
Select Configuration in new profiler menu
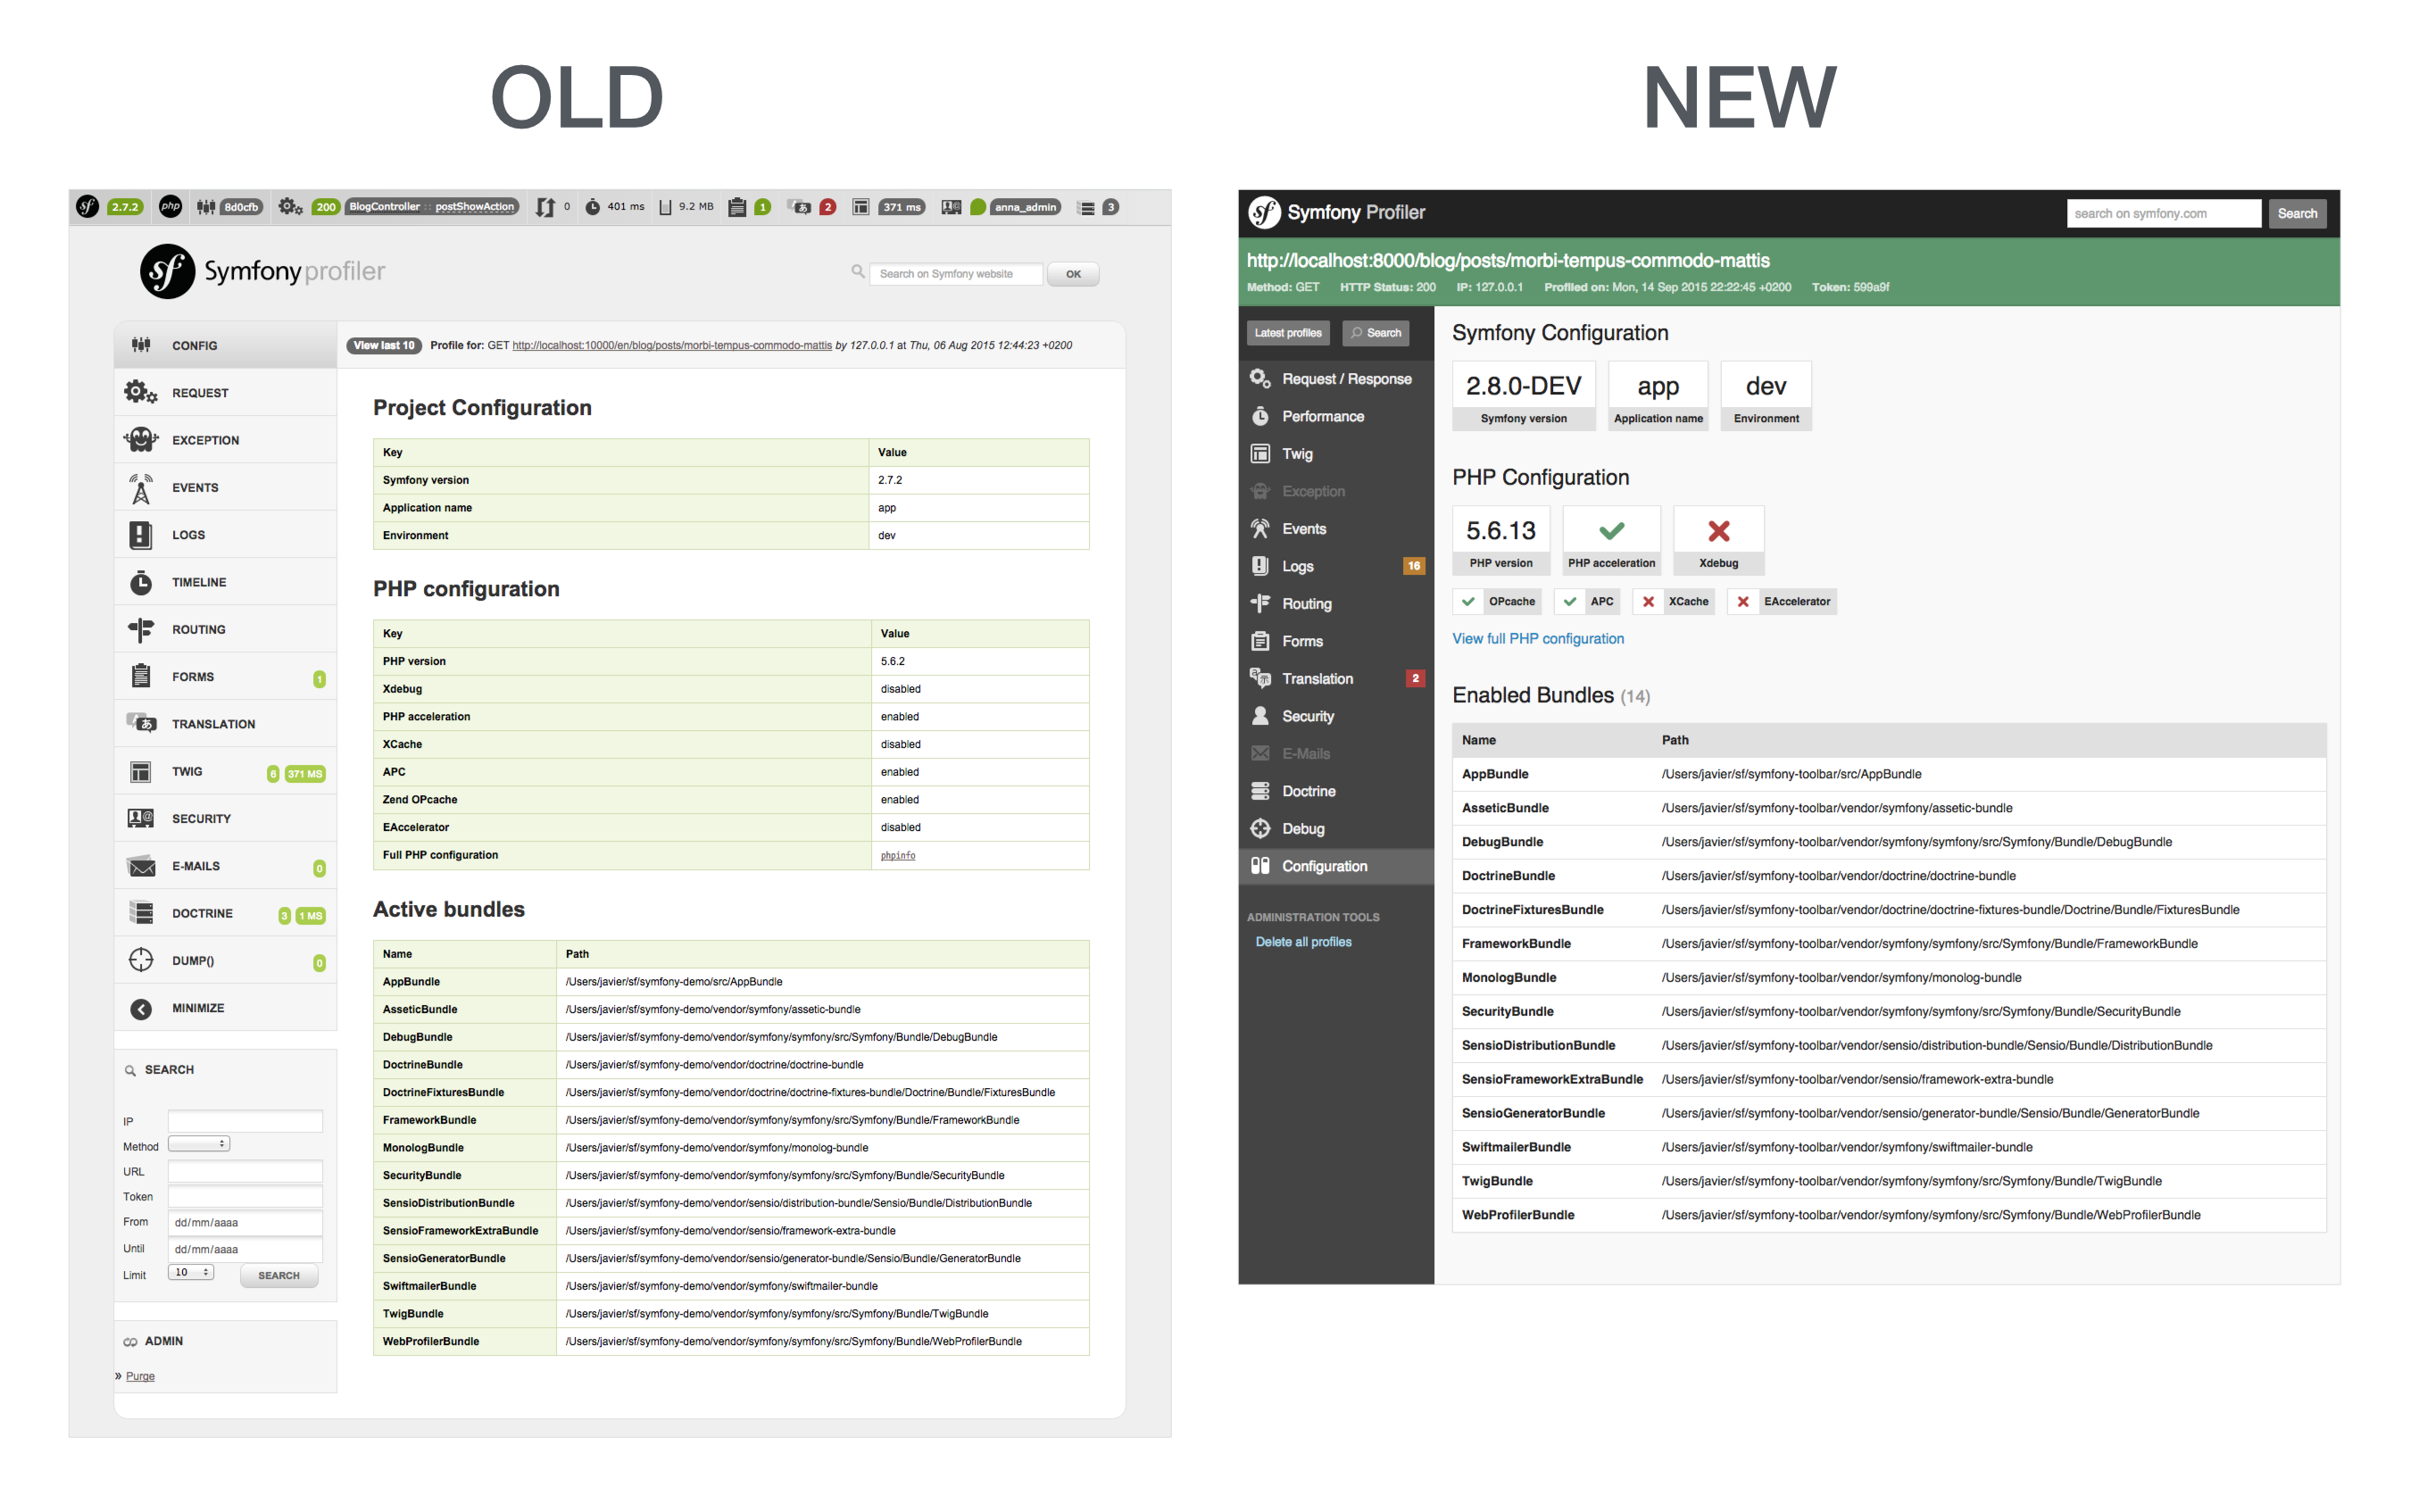1336,866
